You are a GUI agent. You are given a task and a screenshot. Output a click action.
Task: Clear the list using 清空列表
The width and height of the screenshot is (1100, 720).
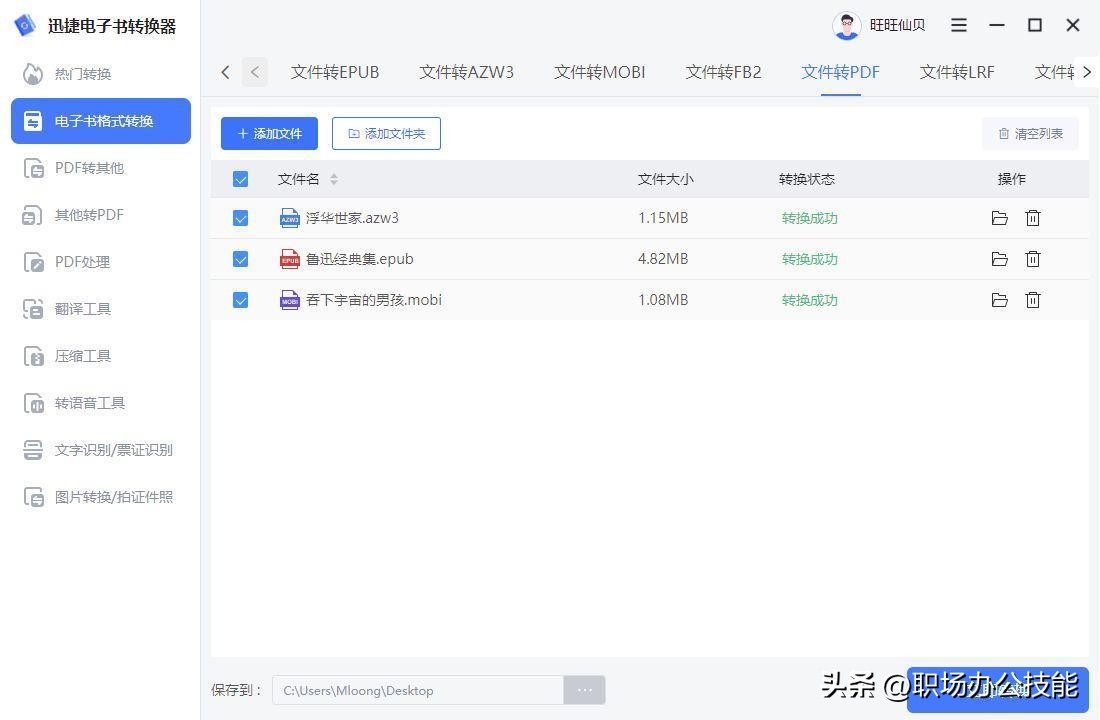pos(1030,133)
